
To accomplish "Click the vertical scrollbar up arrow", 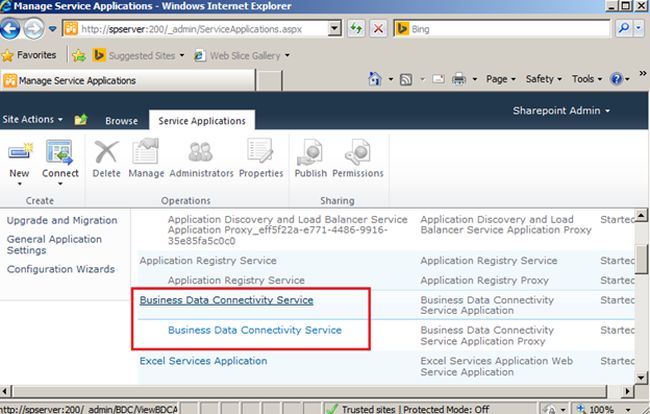I will click(x=641, y=215).
